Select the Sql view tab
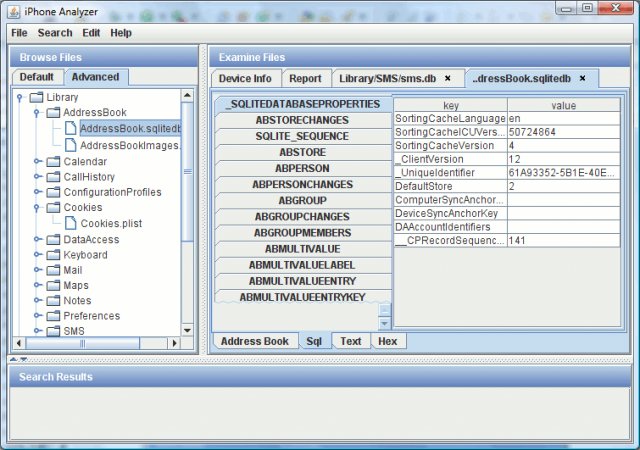The width and height of the screenshot is (640, 450). 314,341
